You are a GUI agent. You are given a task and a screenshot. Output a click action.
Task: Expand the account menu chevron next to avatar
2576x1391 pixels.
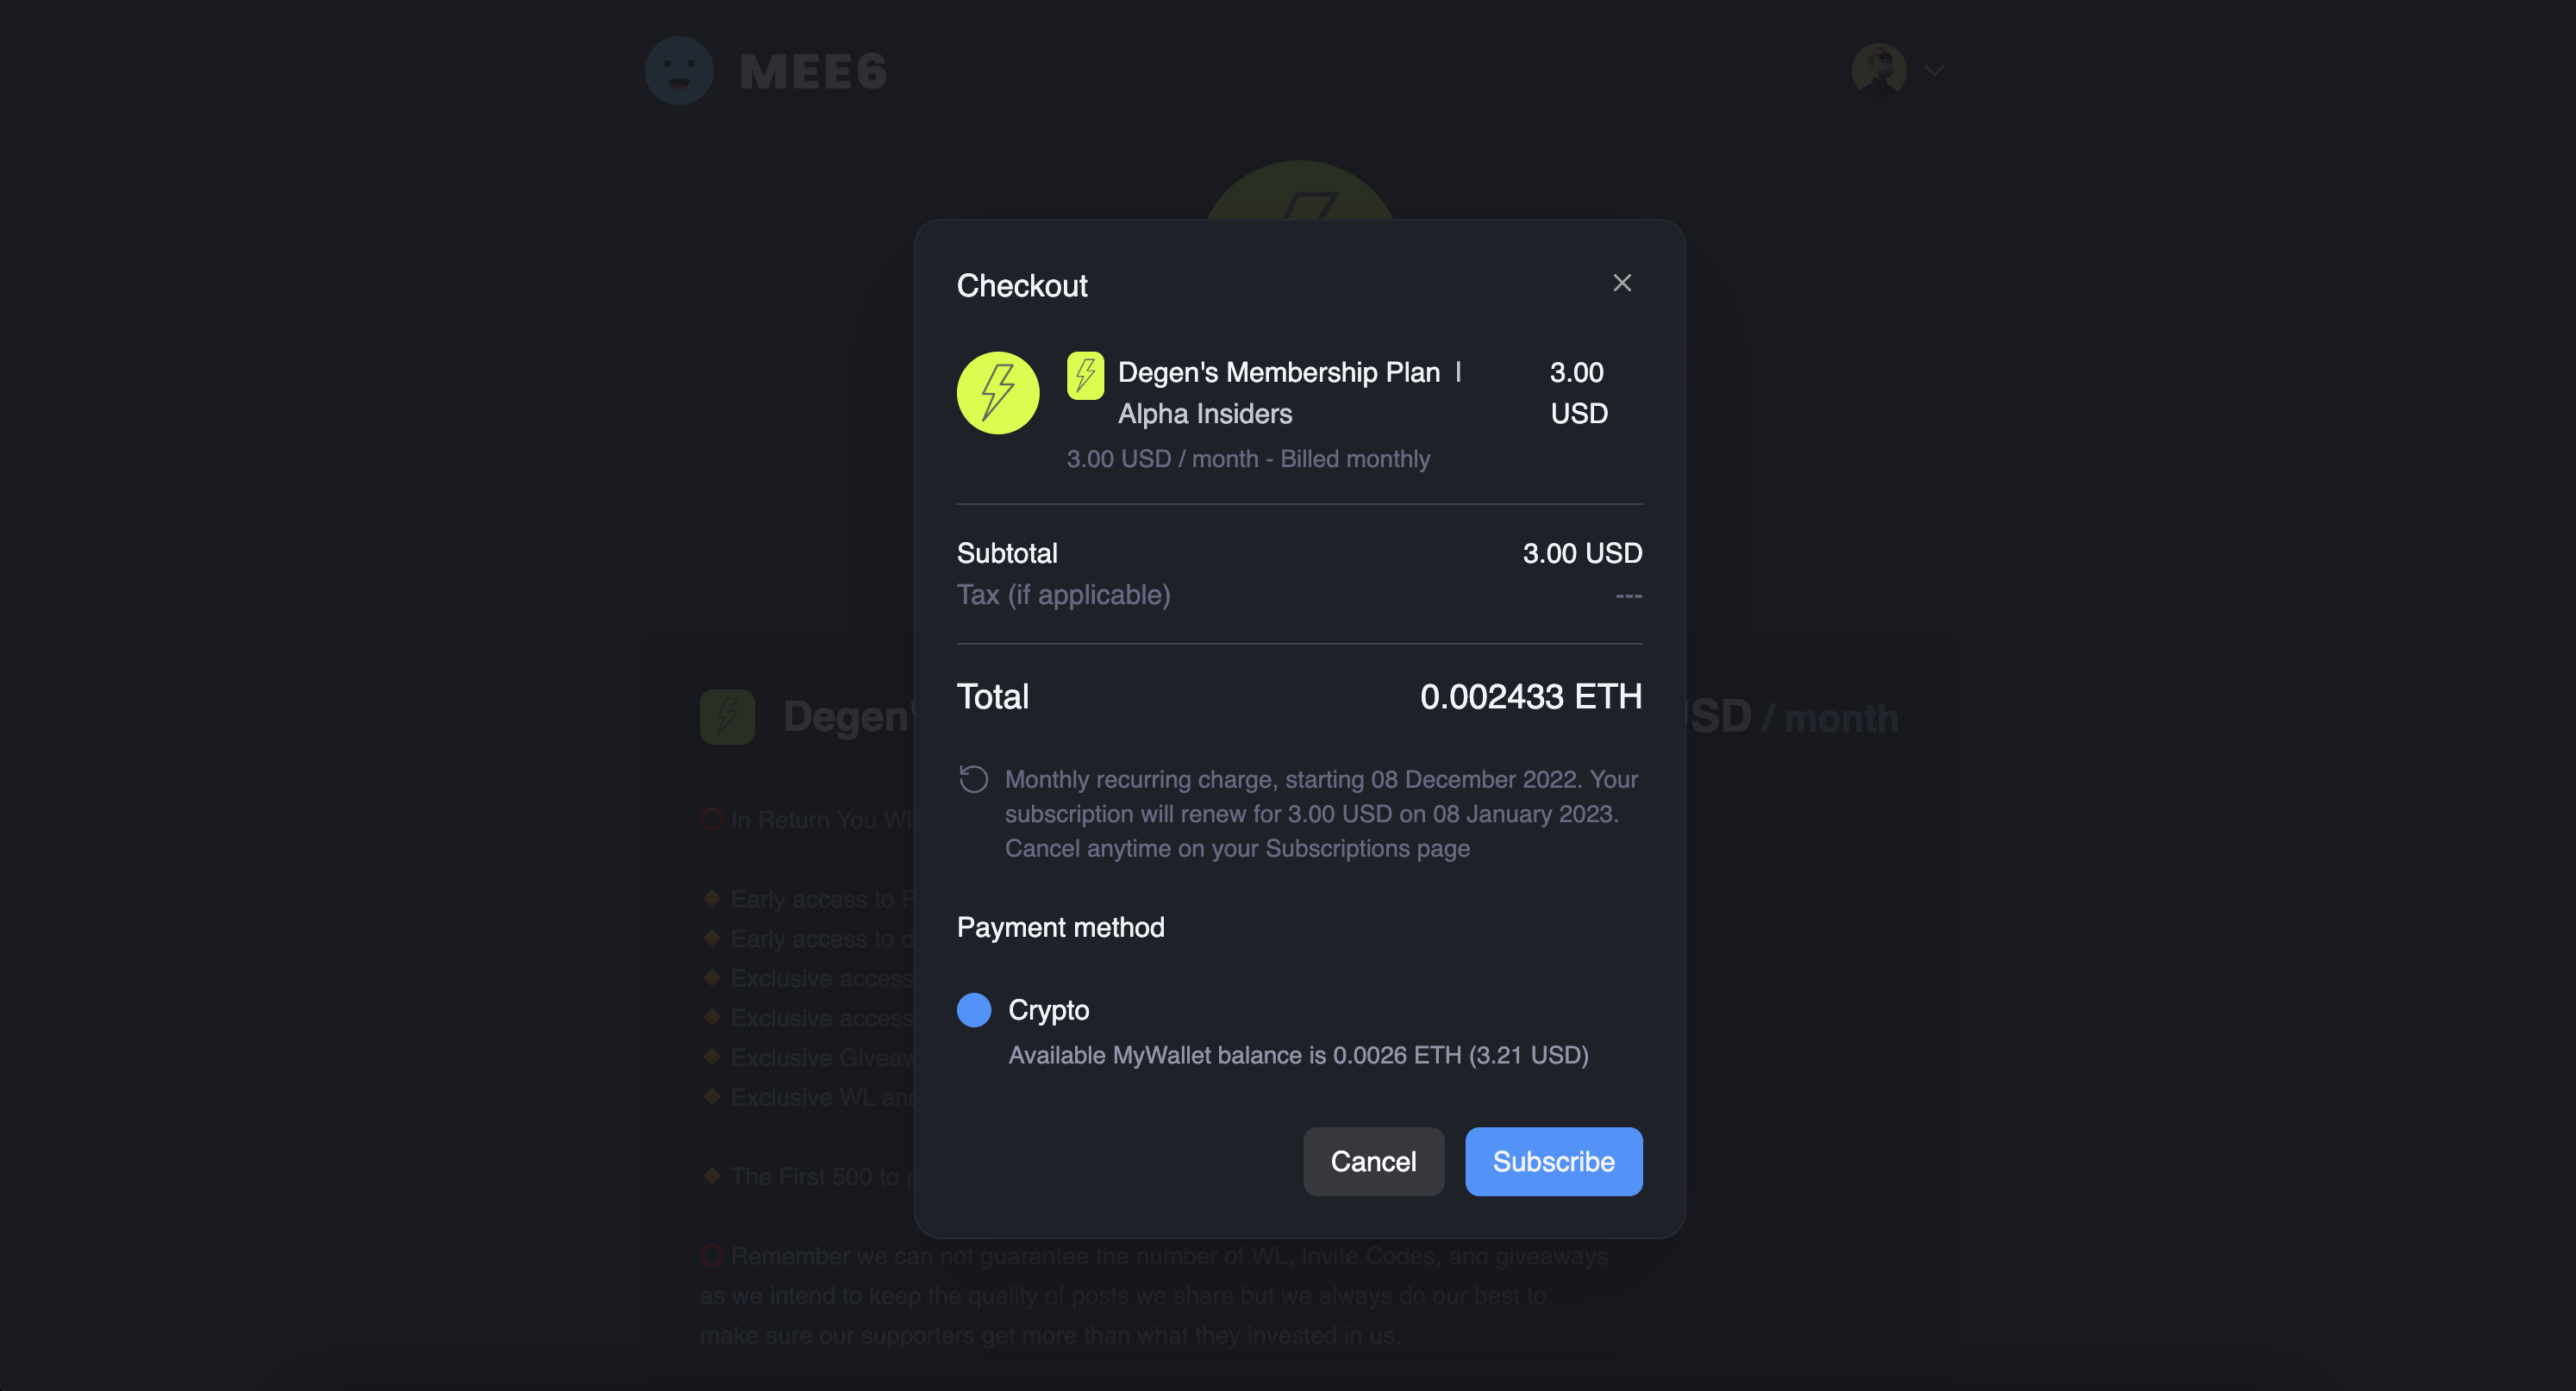pos(1934,71)
